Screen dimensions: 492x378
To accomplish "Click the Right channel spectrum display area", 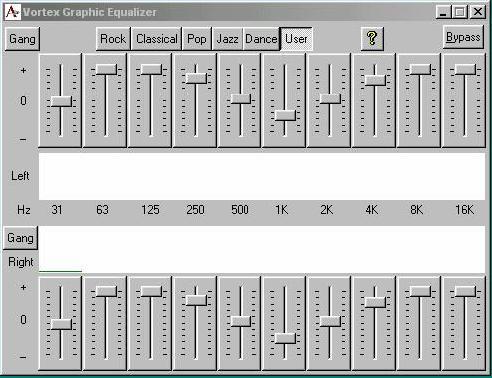I will [262, 249].
